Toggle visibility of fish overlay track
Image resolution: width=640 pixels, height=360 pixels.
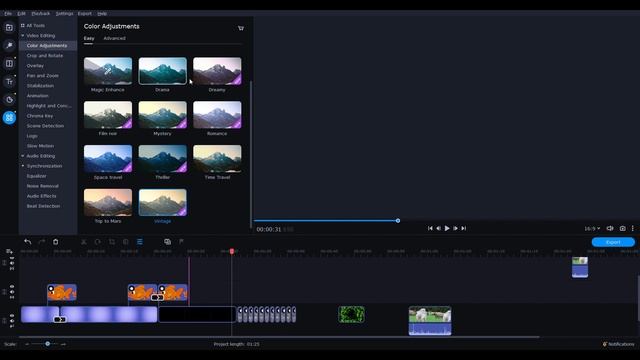[x=12, y=287]
